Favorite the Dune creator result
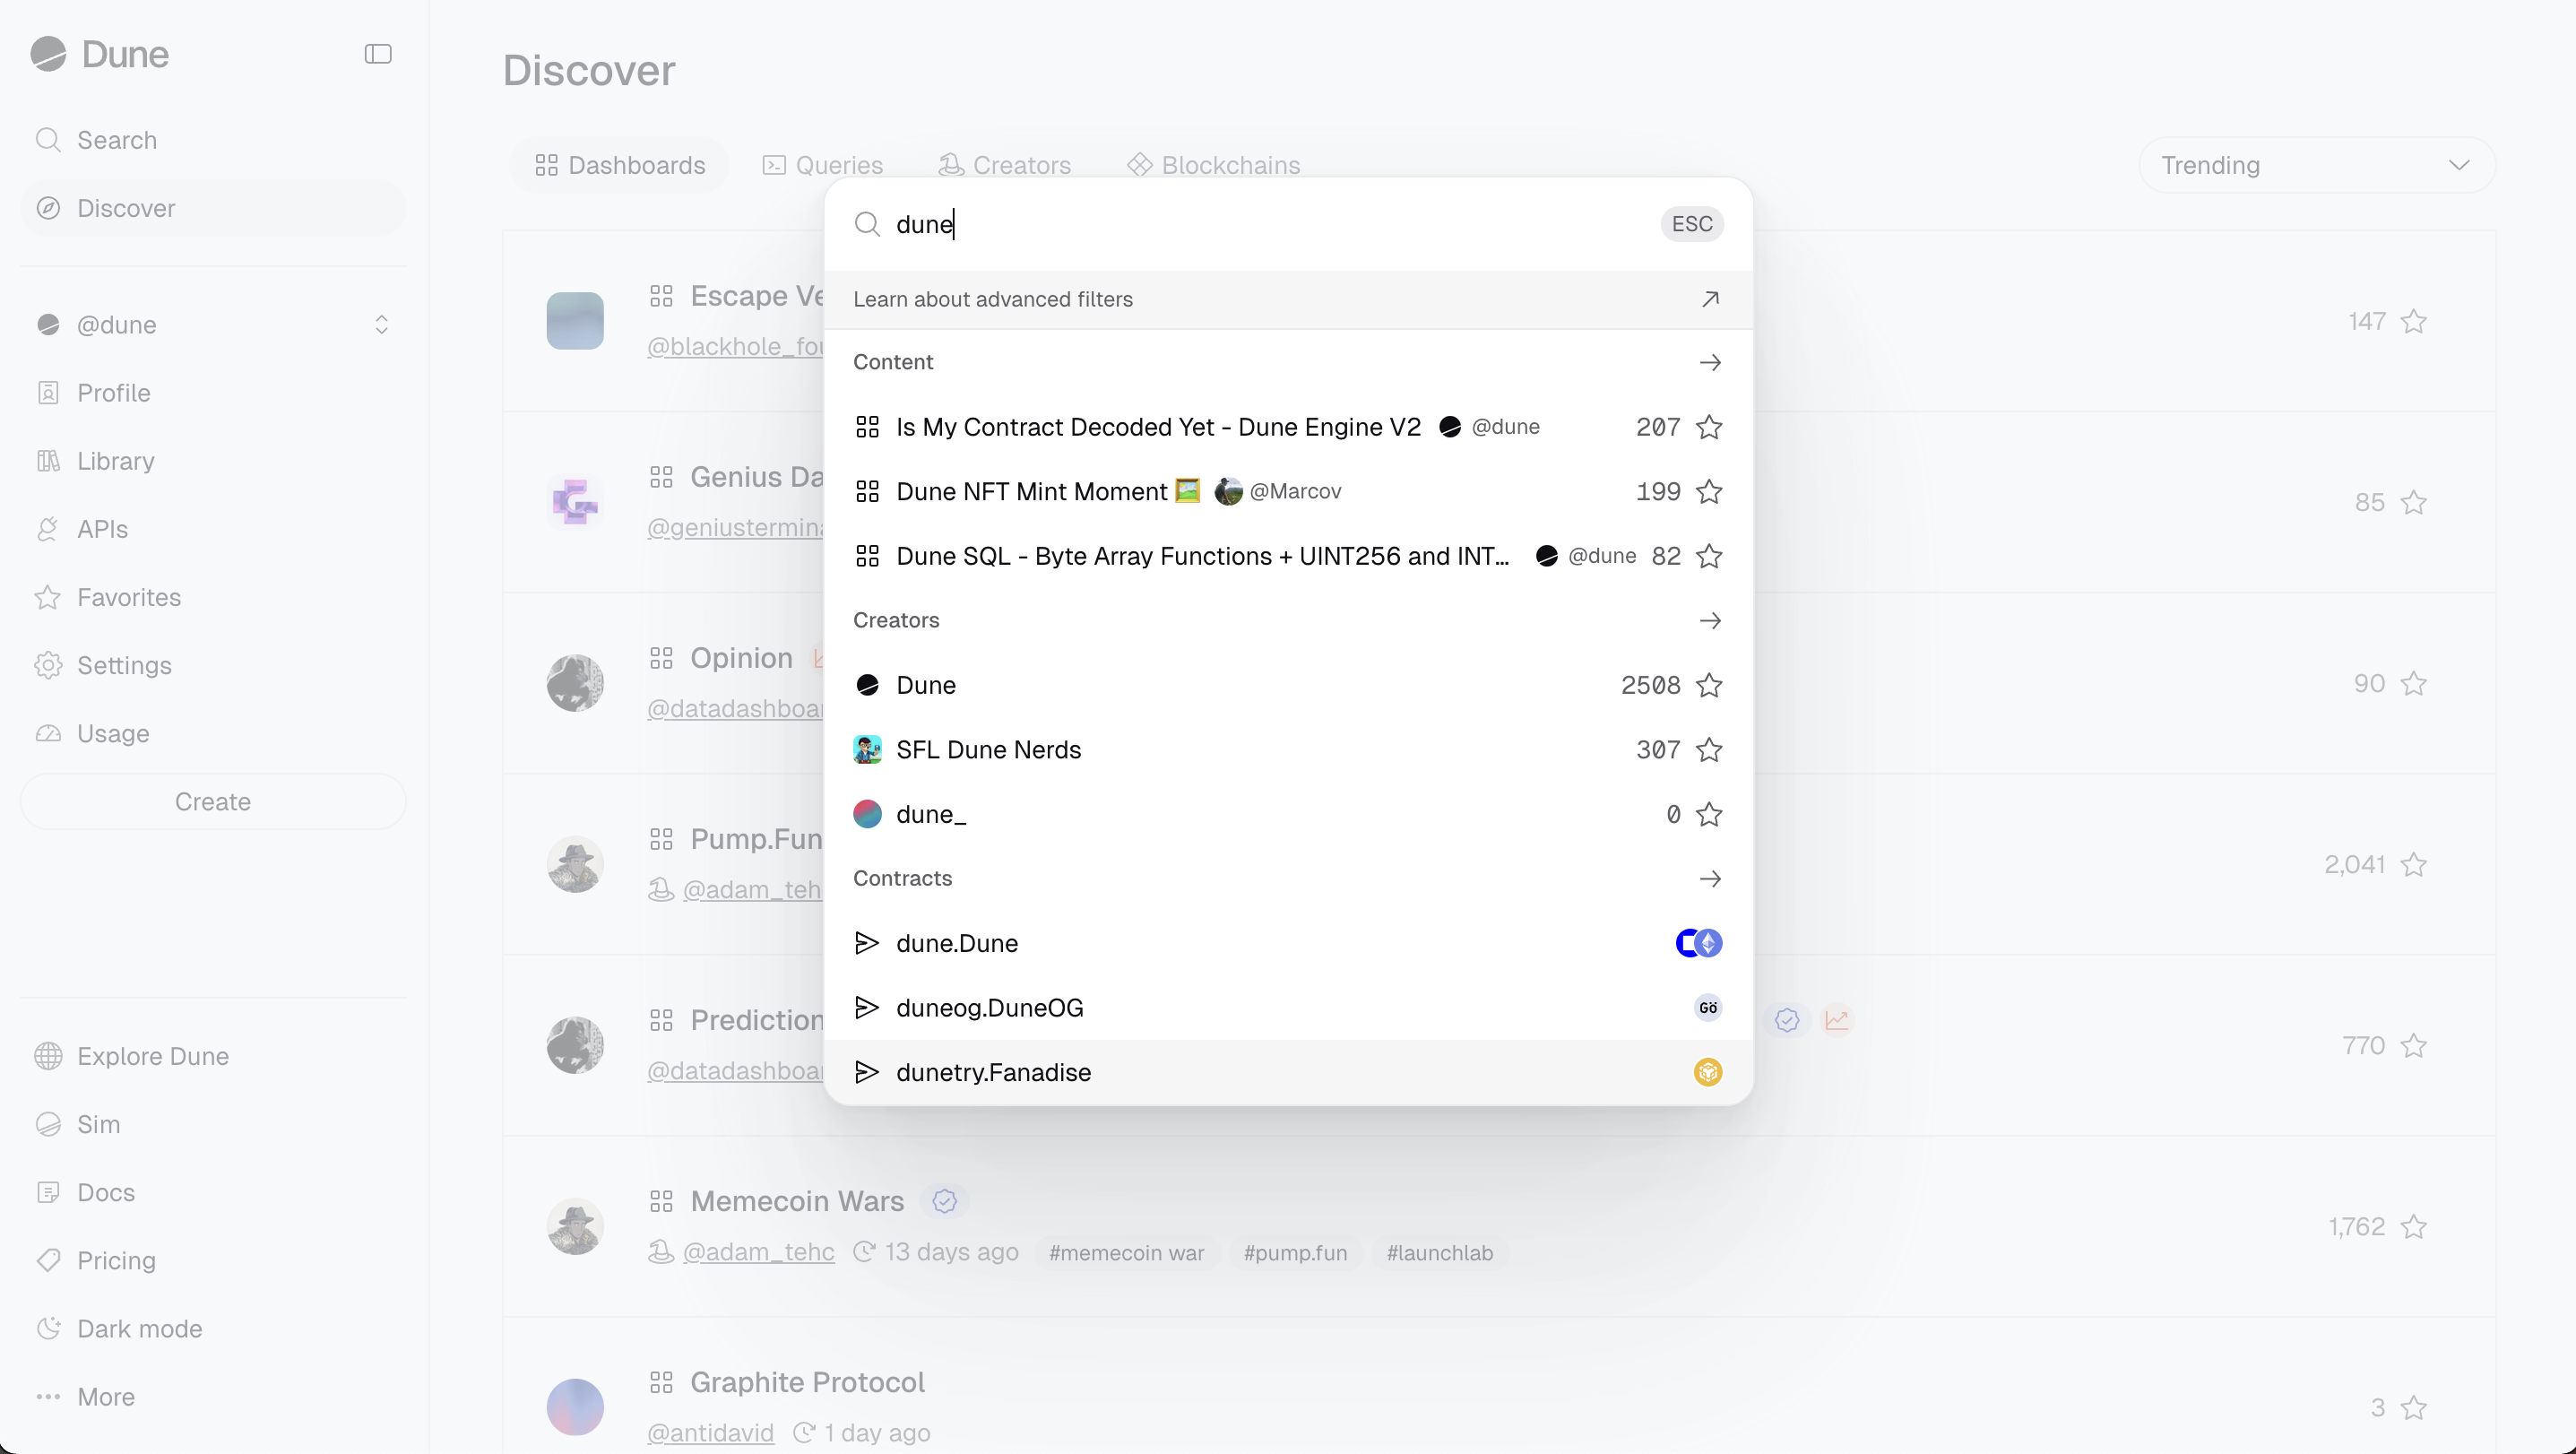Viewport: 2576px width, 1454px height. 1709,686
